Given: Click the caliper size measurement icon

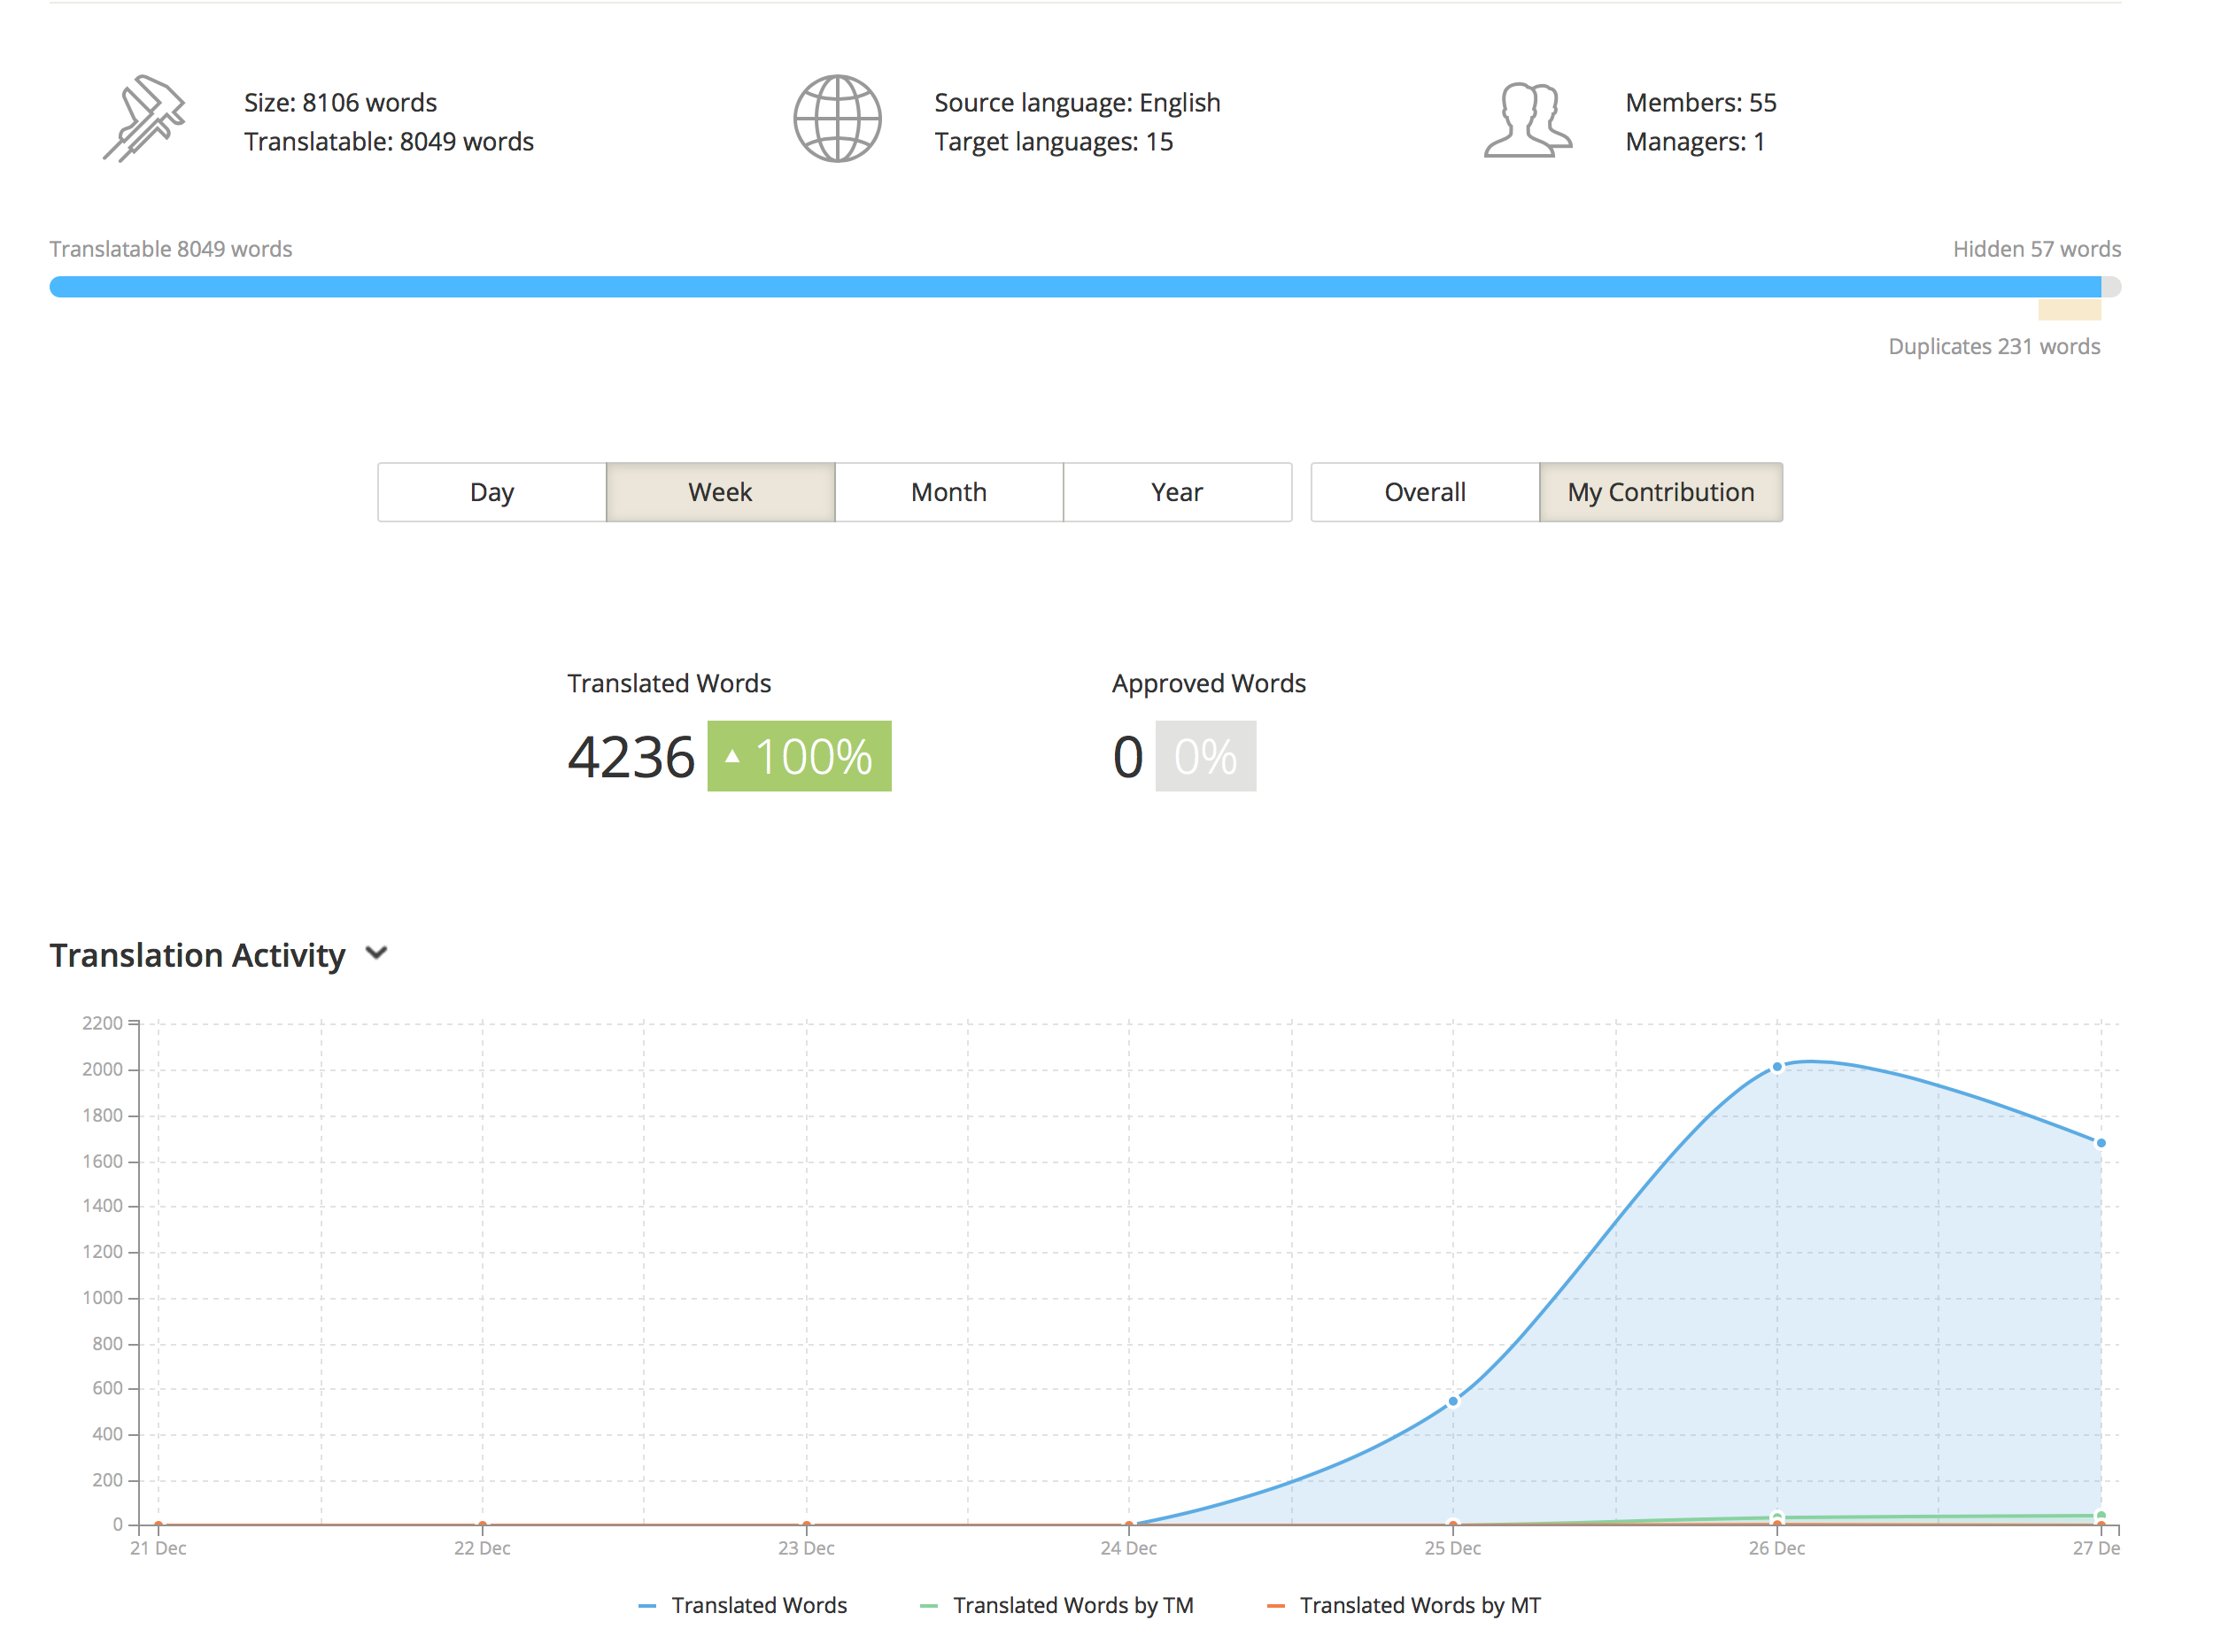Looking at the screenshot, I should coord(144,118).
